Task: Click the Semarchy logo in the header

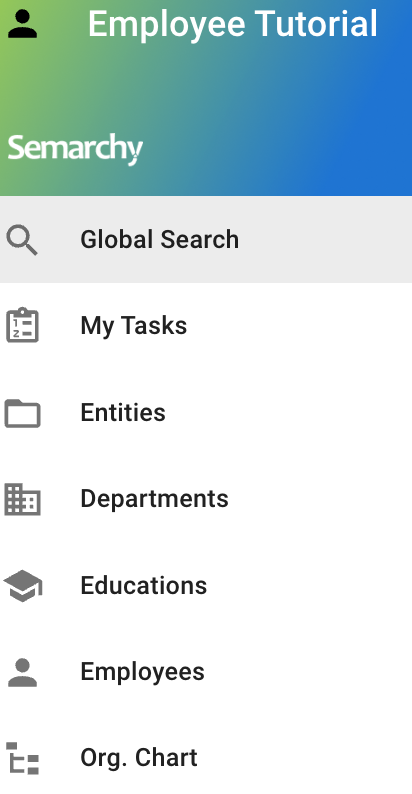Action: 75,149
